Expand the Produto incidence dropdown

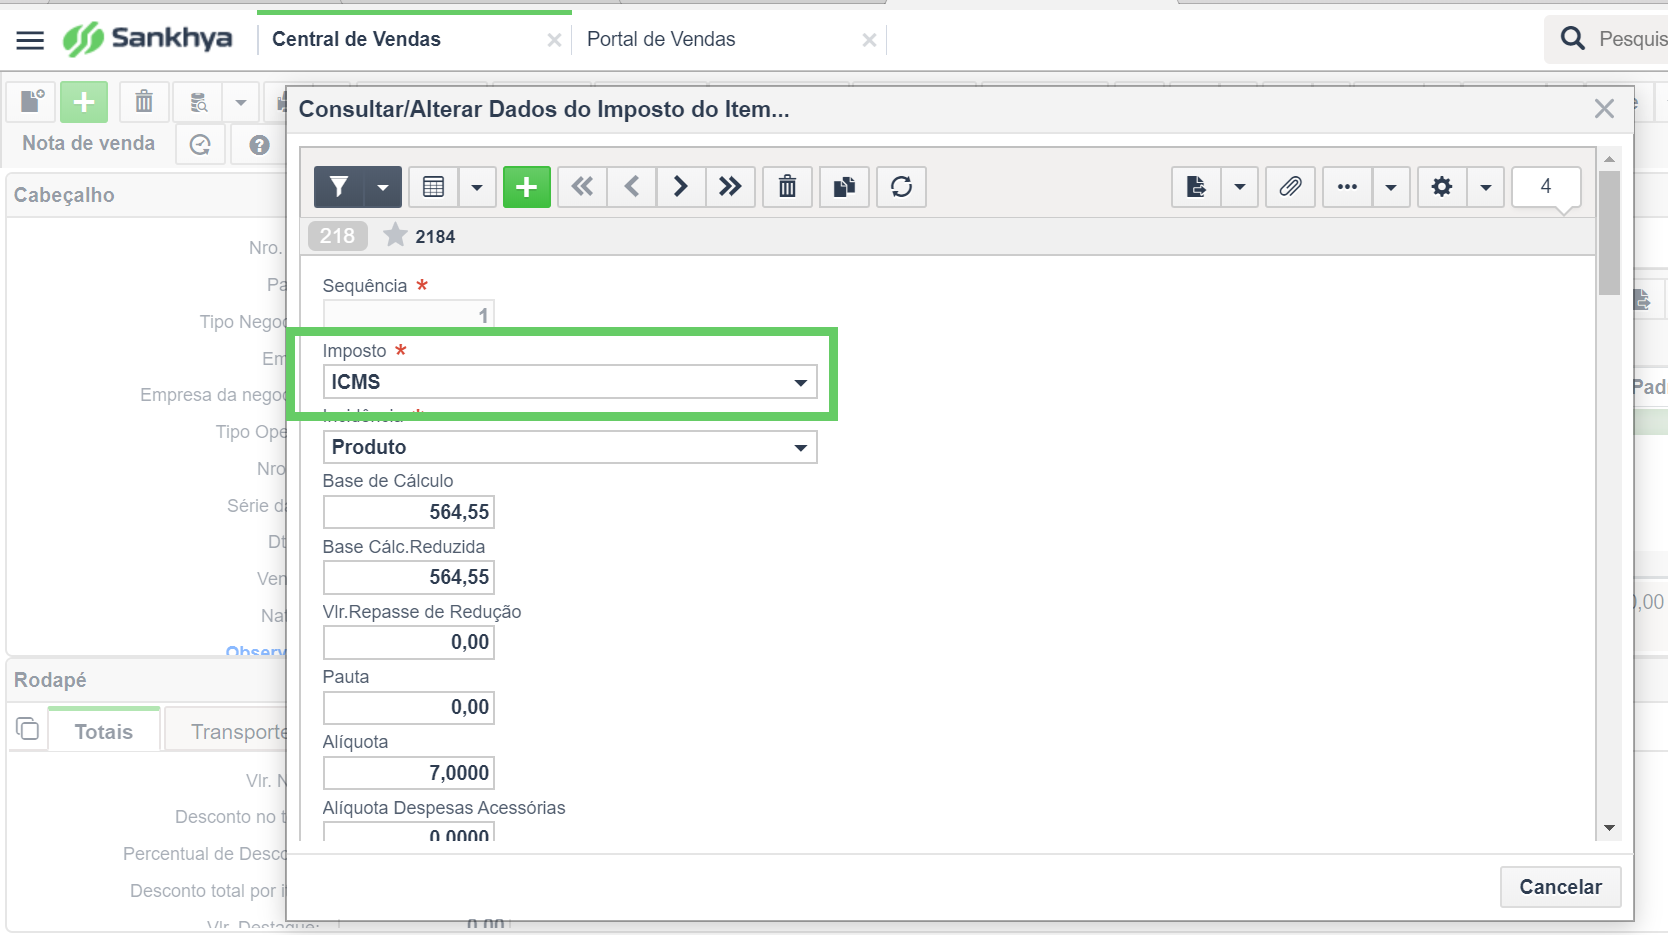click(x=569, y=447)
